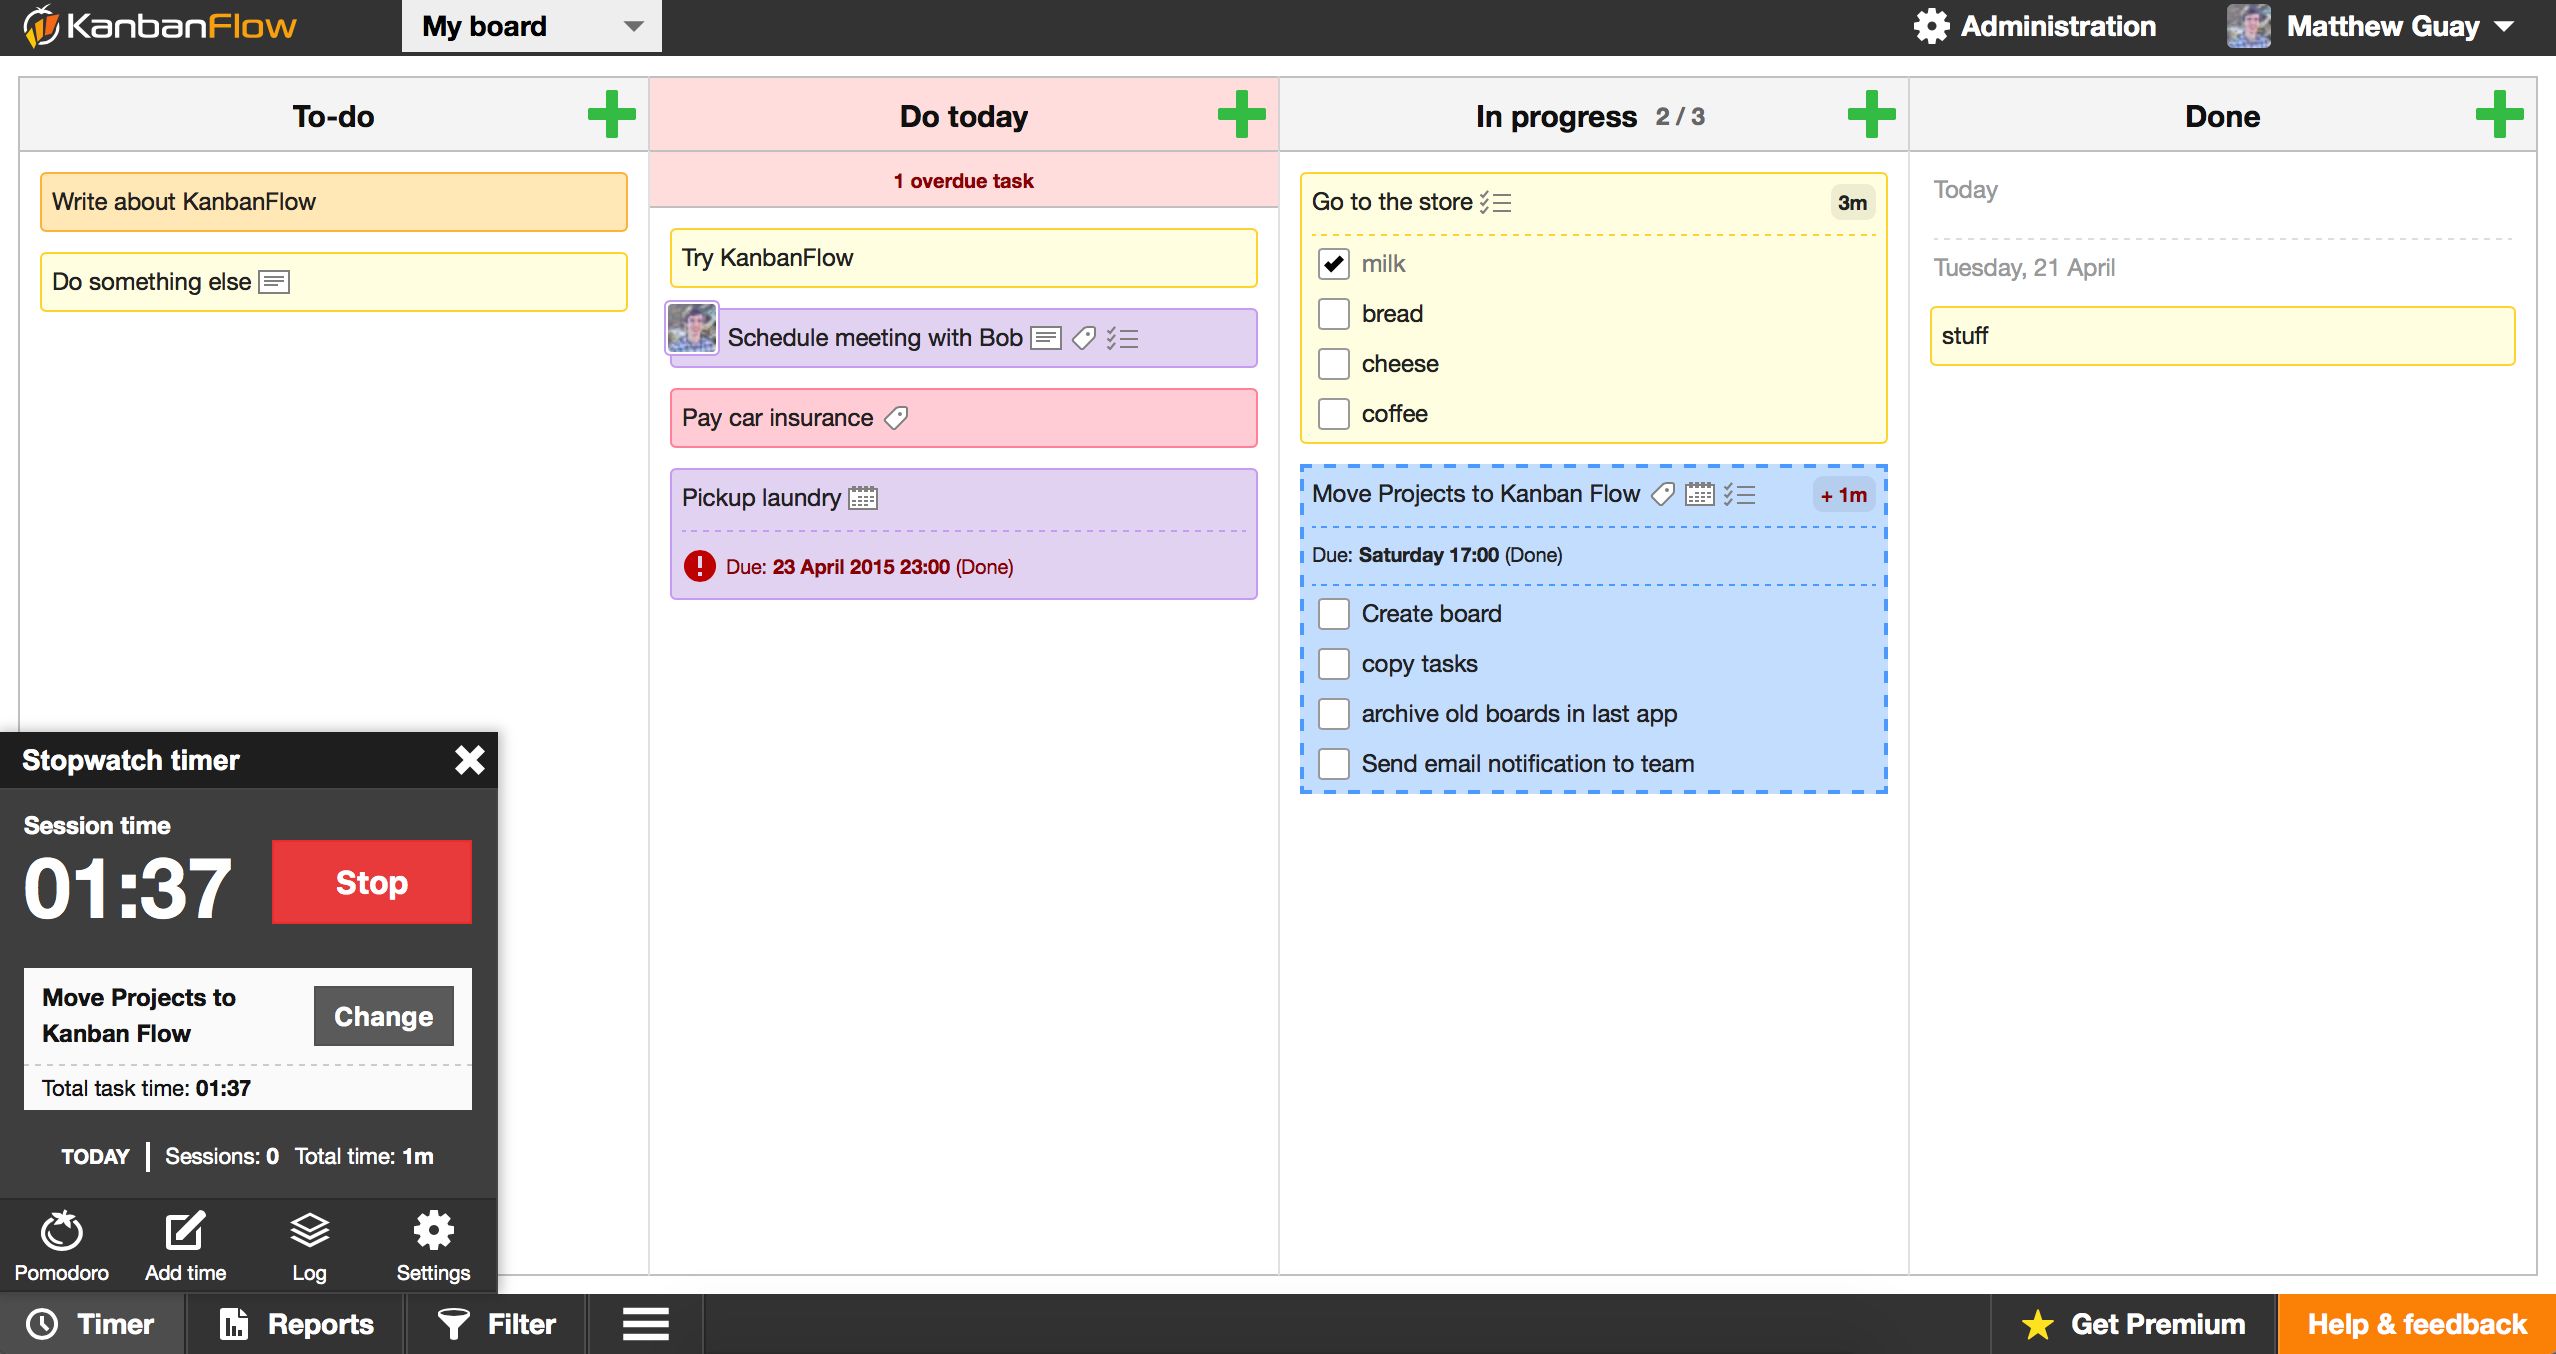
Task: Open the Filter panel from the bottom bar
Action: [497, 1324]
